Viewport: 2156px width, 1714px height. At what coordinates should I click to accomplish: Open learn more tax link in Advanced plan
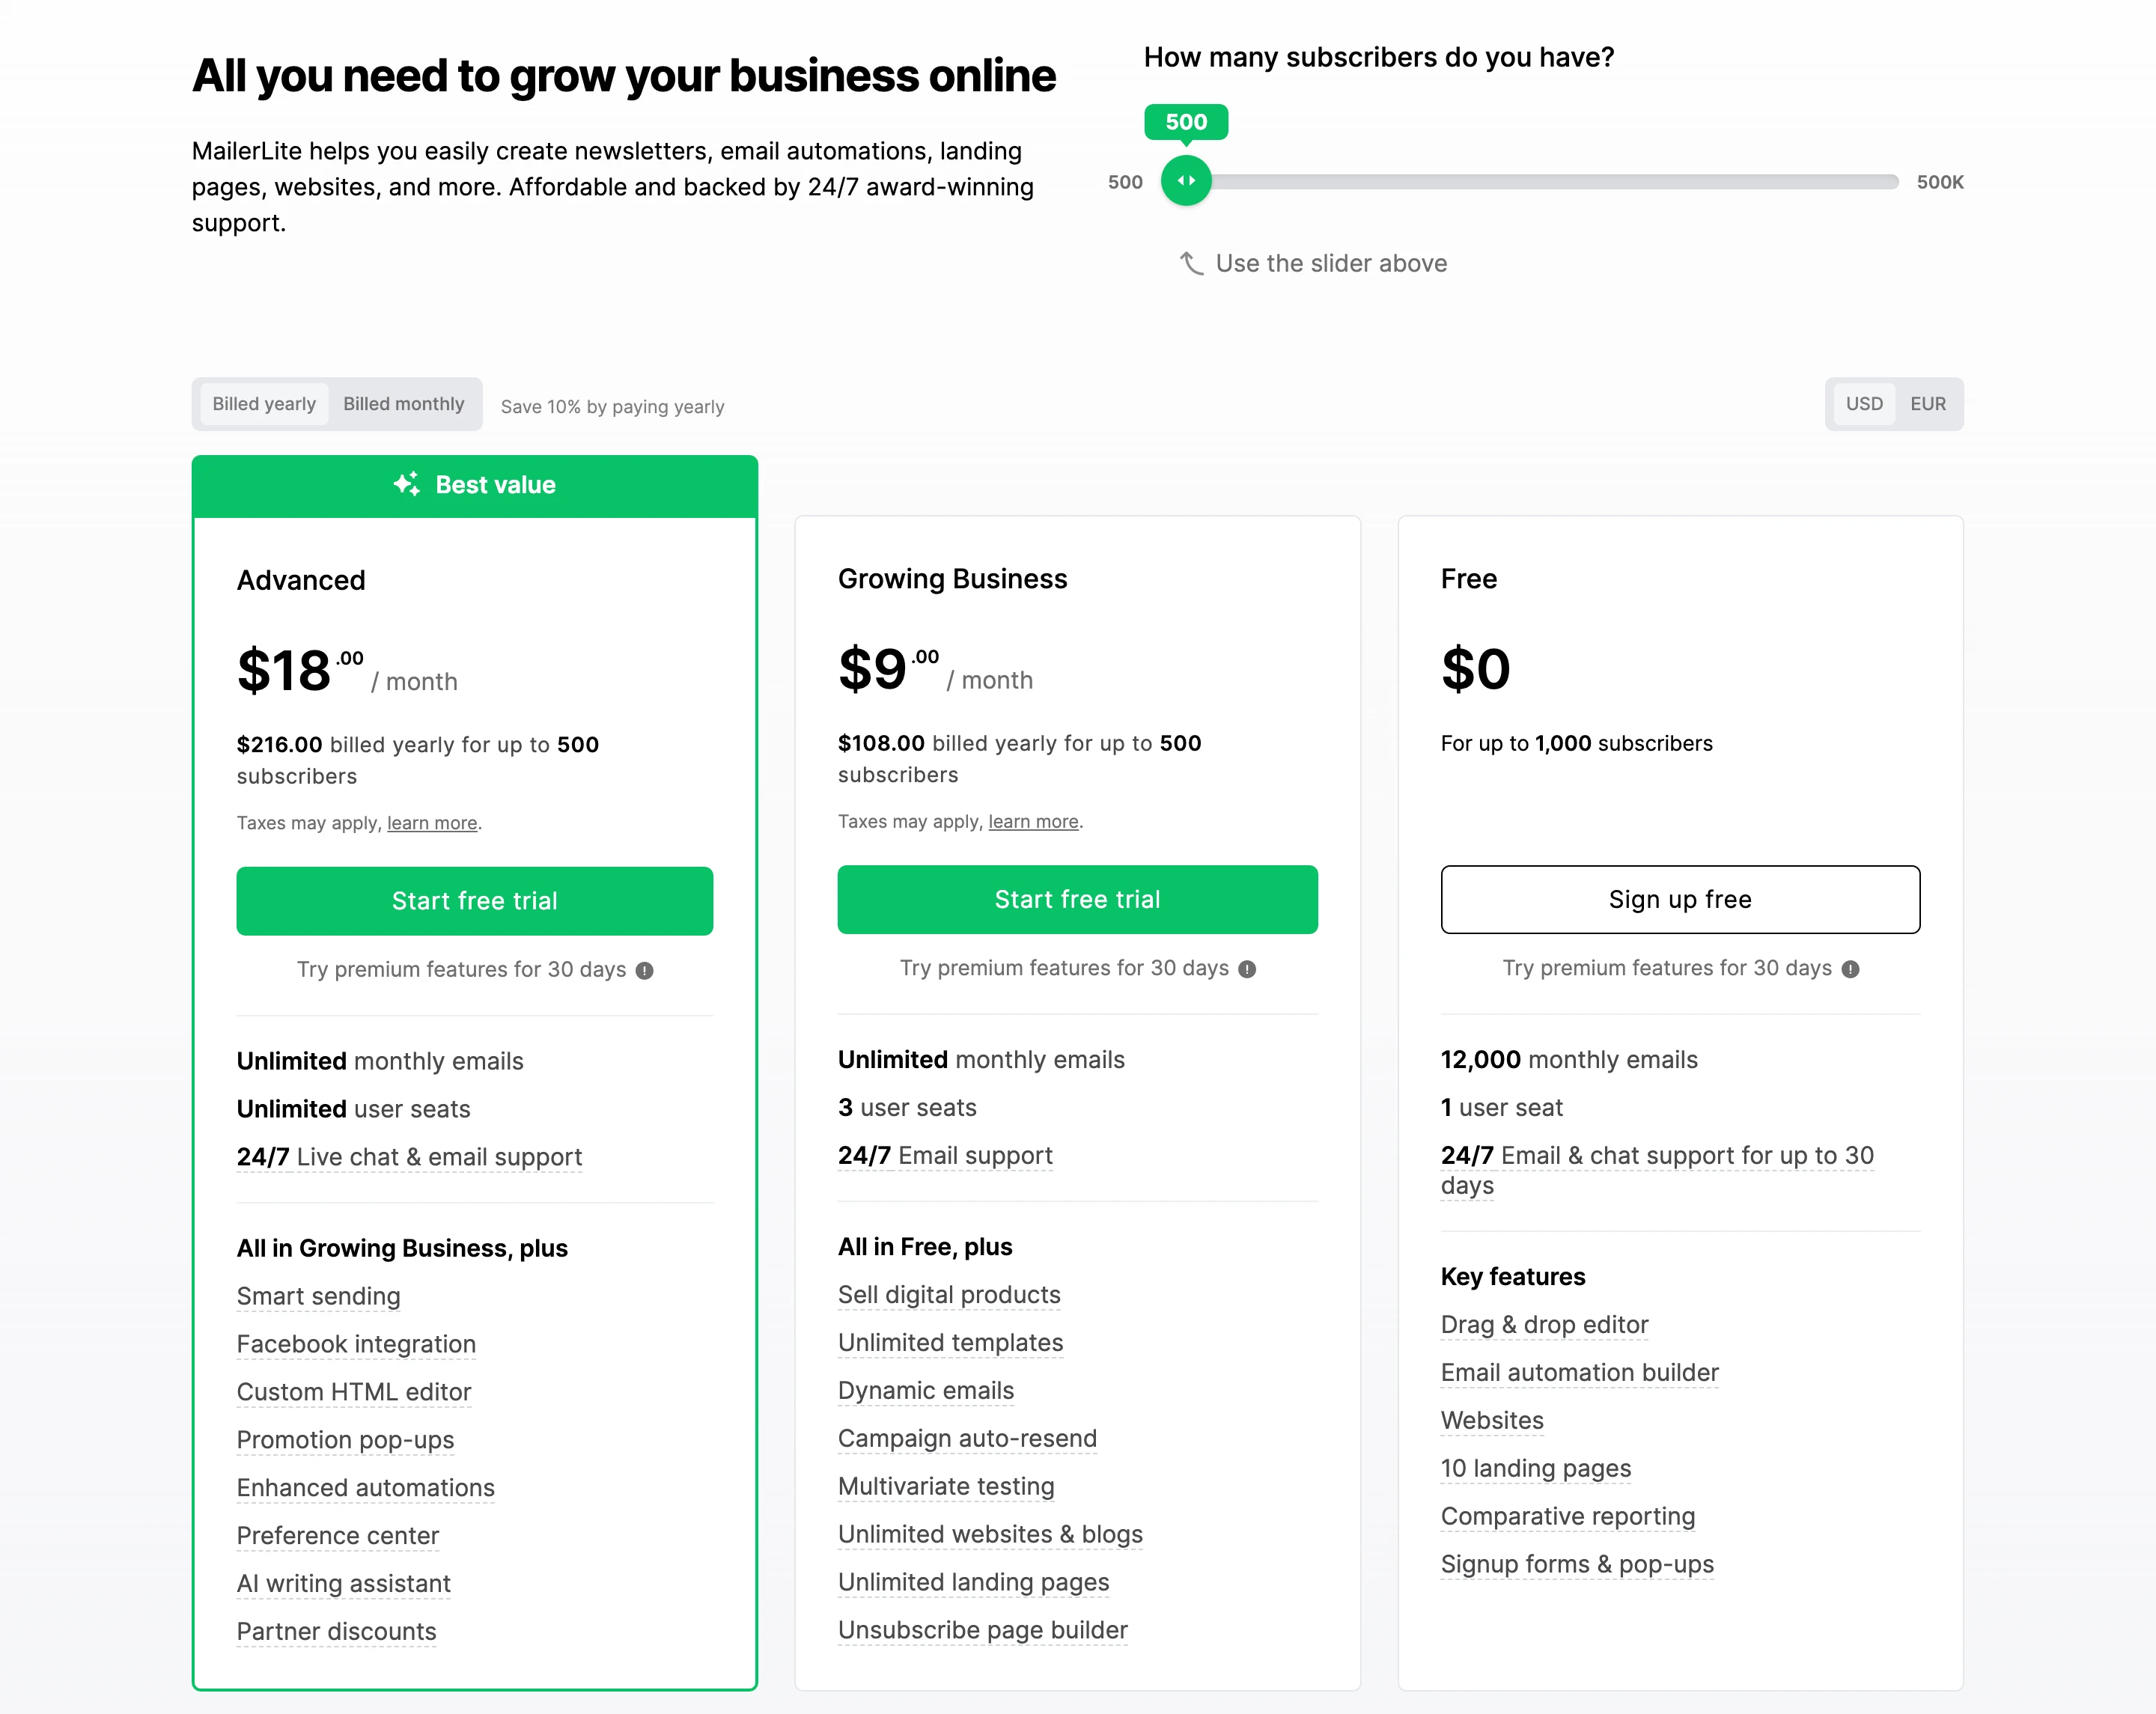[432, 823]
